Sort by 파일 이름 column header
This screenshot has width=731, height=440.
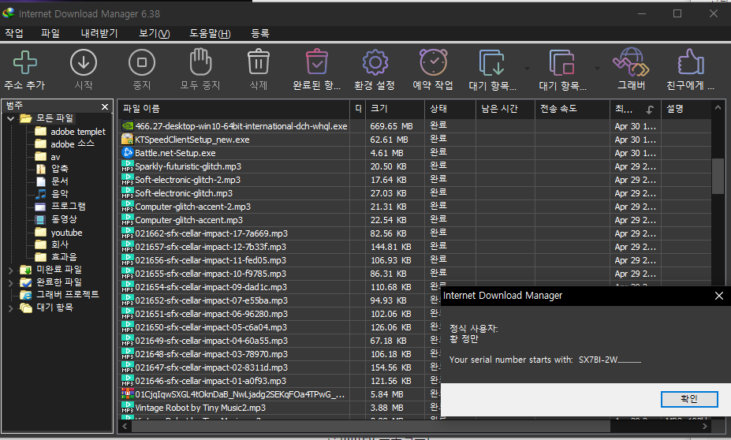234,109
